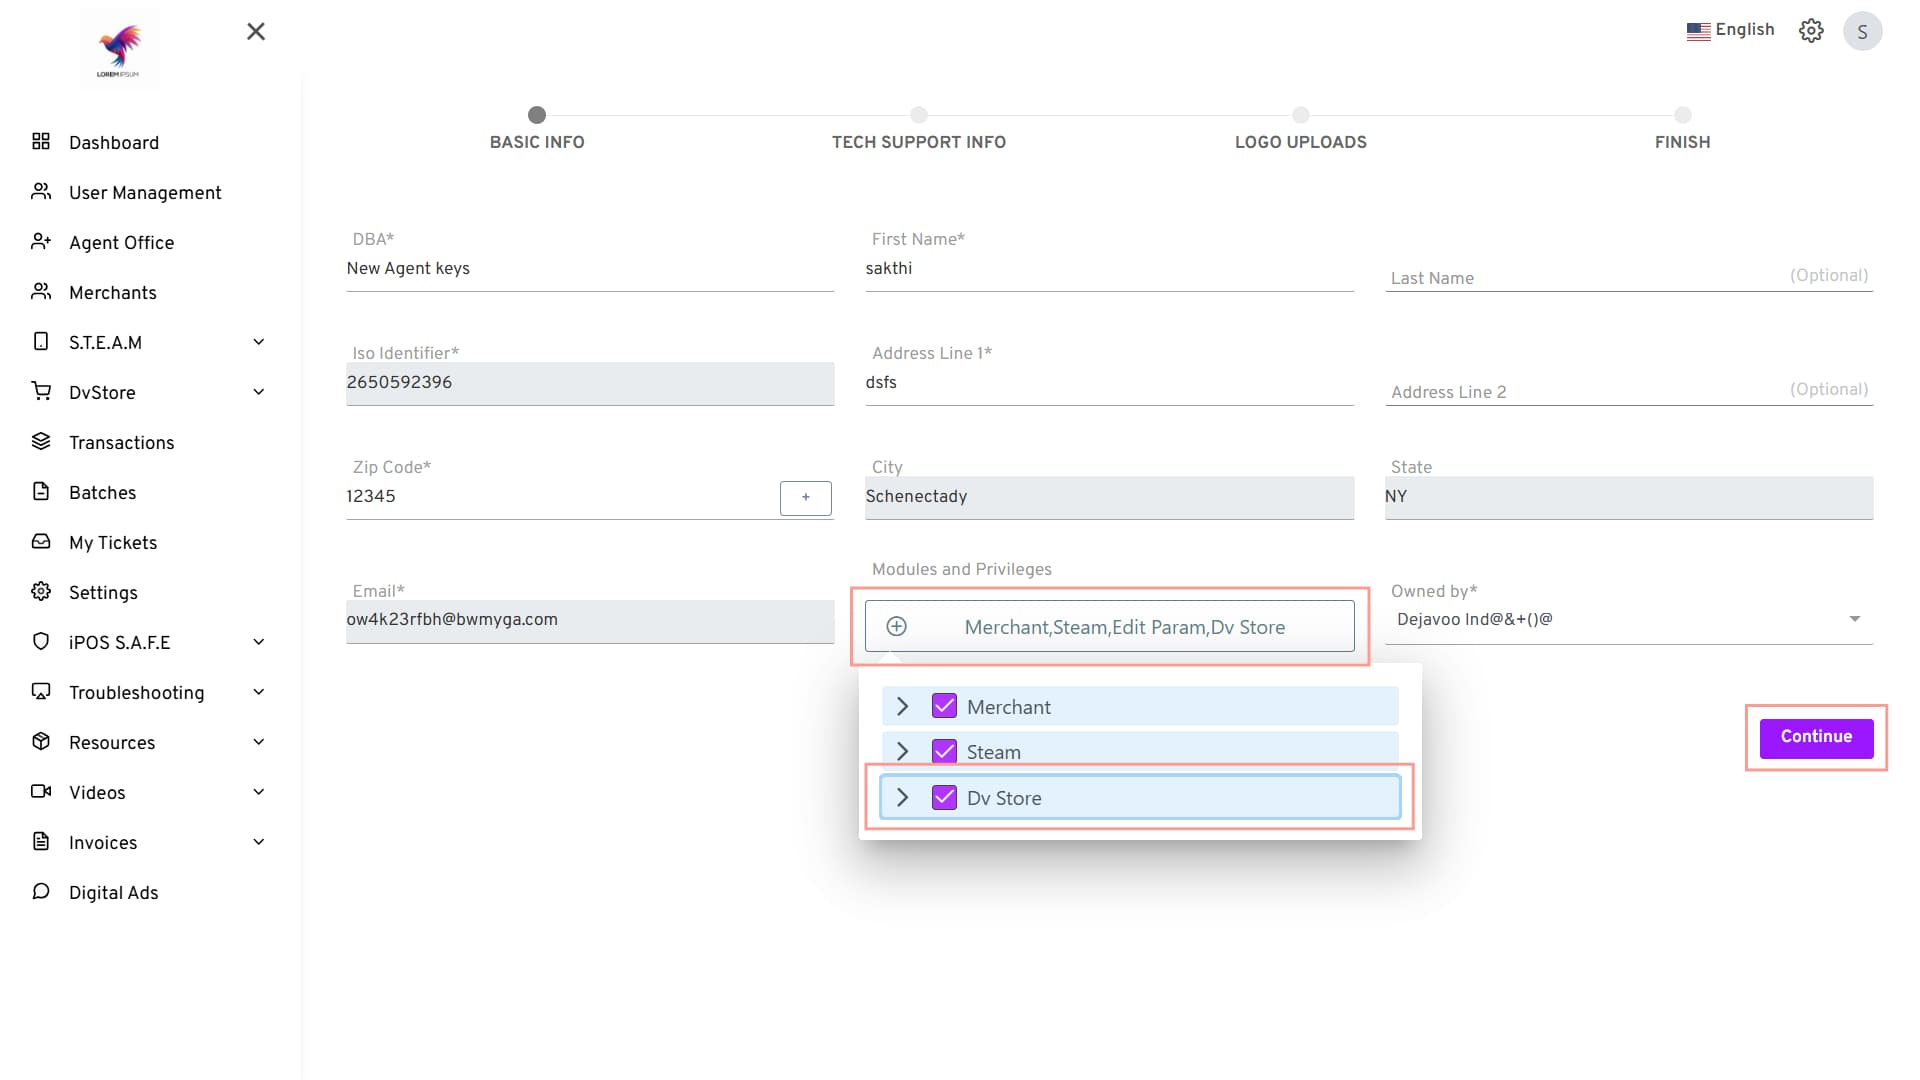
Task: Expand the Invoices submenu arrow
Action: pyautogui.click(x=259, y=842)
